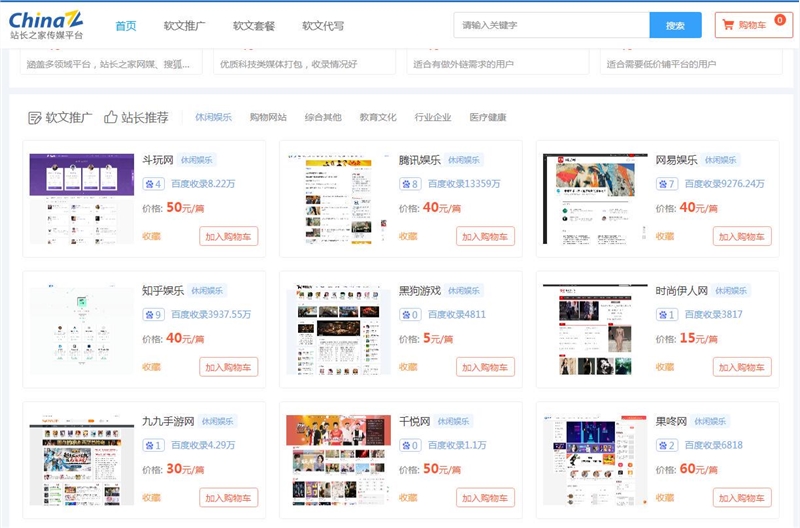
Task: Click the 购物车 cart button
Action: pos(754,25)
